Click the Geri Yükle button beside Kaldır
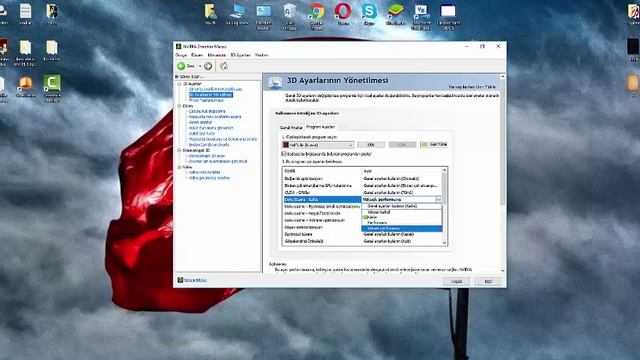 434,144
